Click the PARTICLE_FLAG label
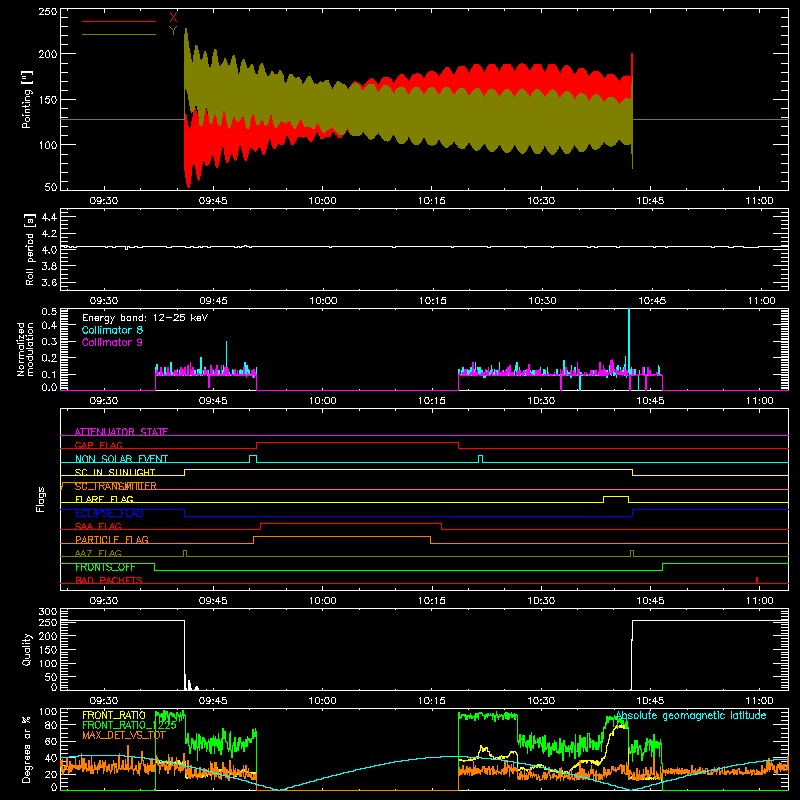Image resolution: width=800 pixels, height=800 pixels. (x=112, y=539)
